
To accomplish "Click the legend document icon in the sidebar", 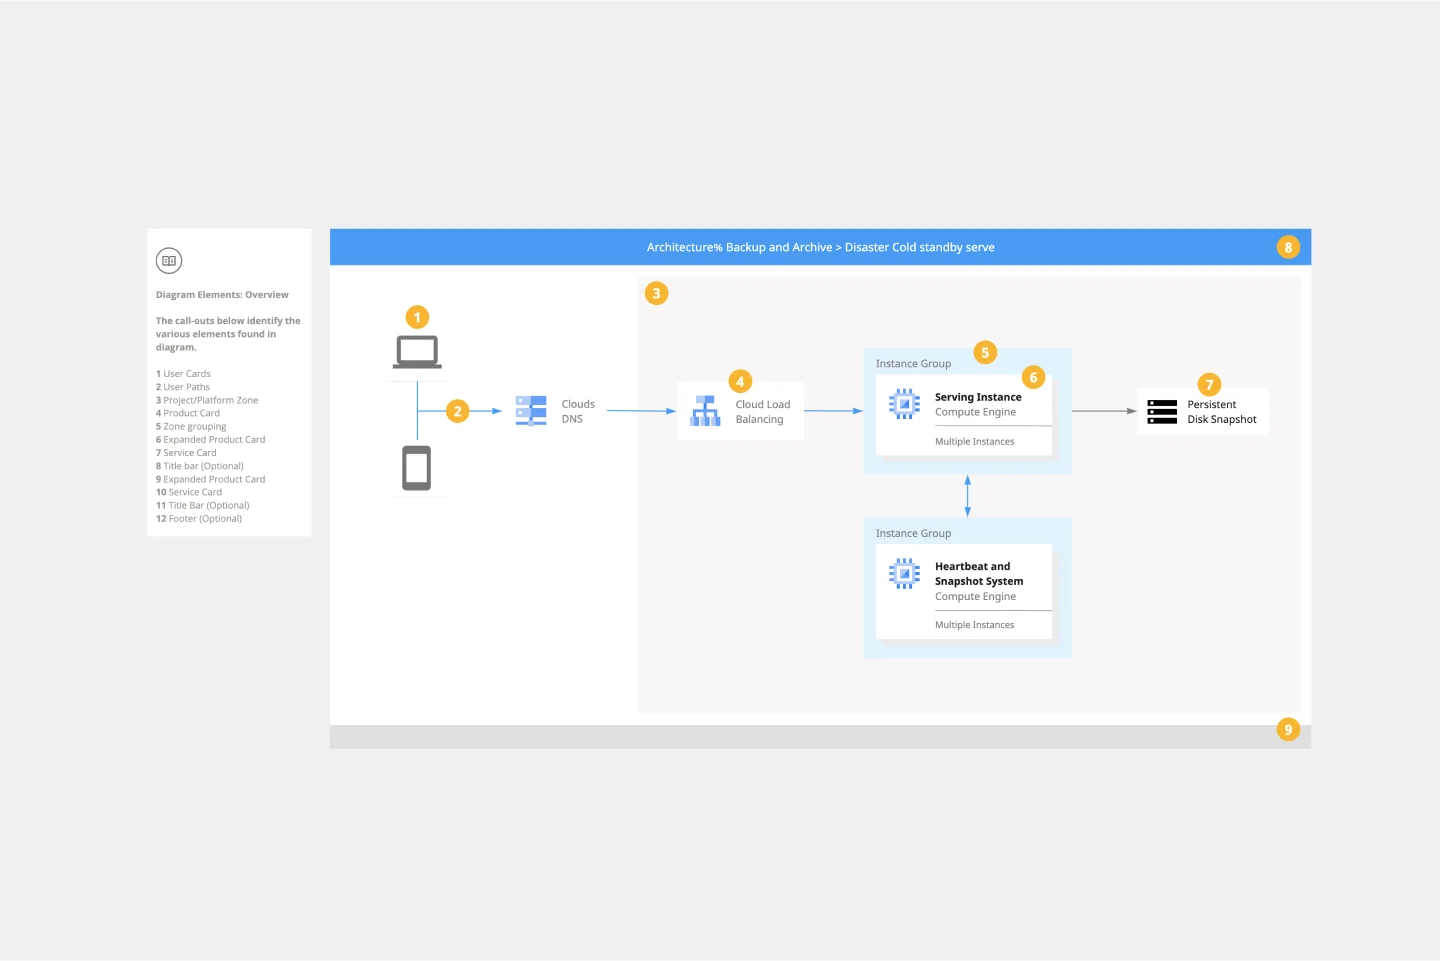I will point(168,260).
